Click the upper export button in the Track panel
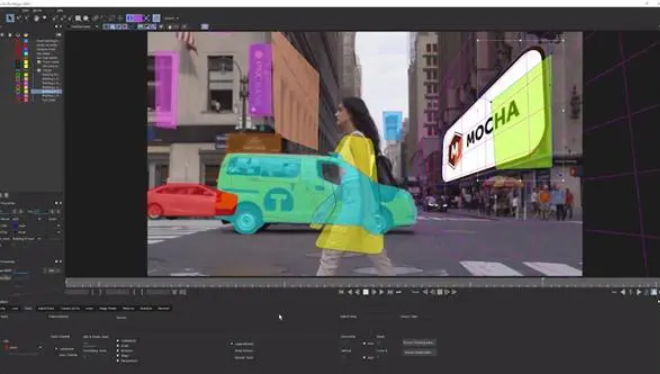The height and width of the screenshot is (374, 660). (x=419, y=342)
